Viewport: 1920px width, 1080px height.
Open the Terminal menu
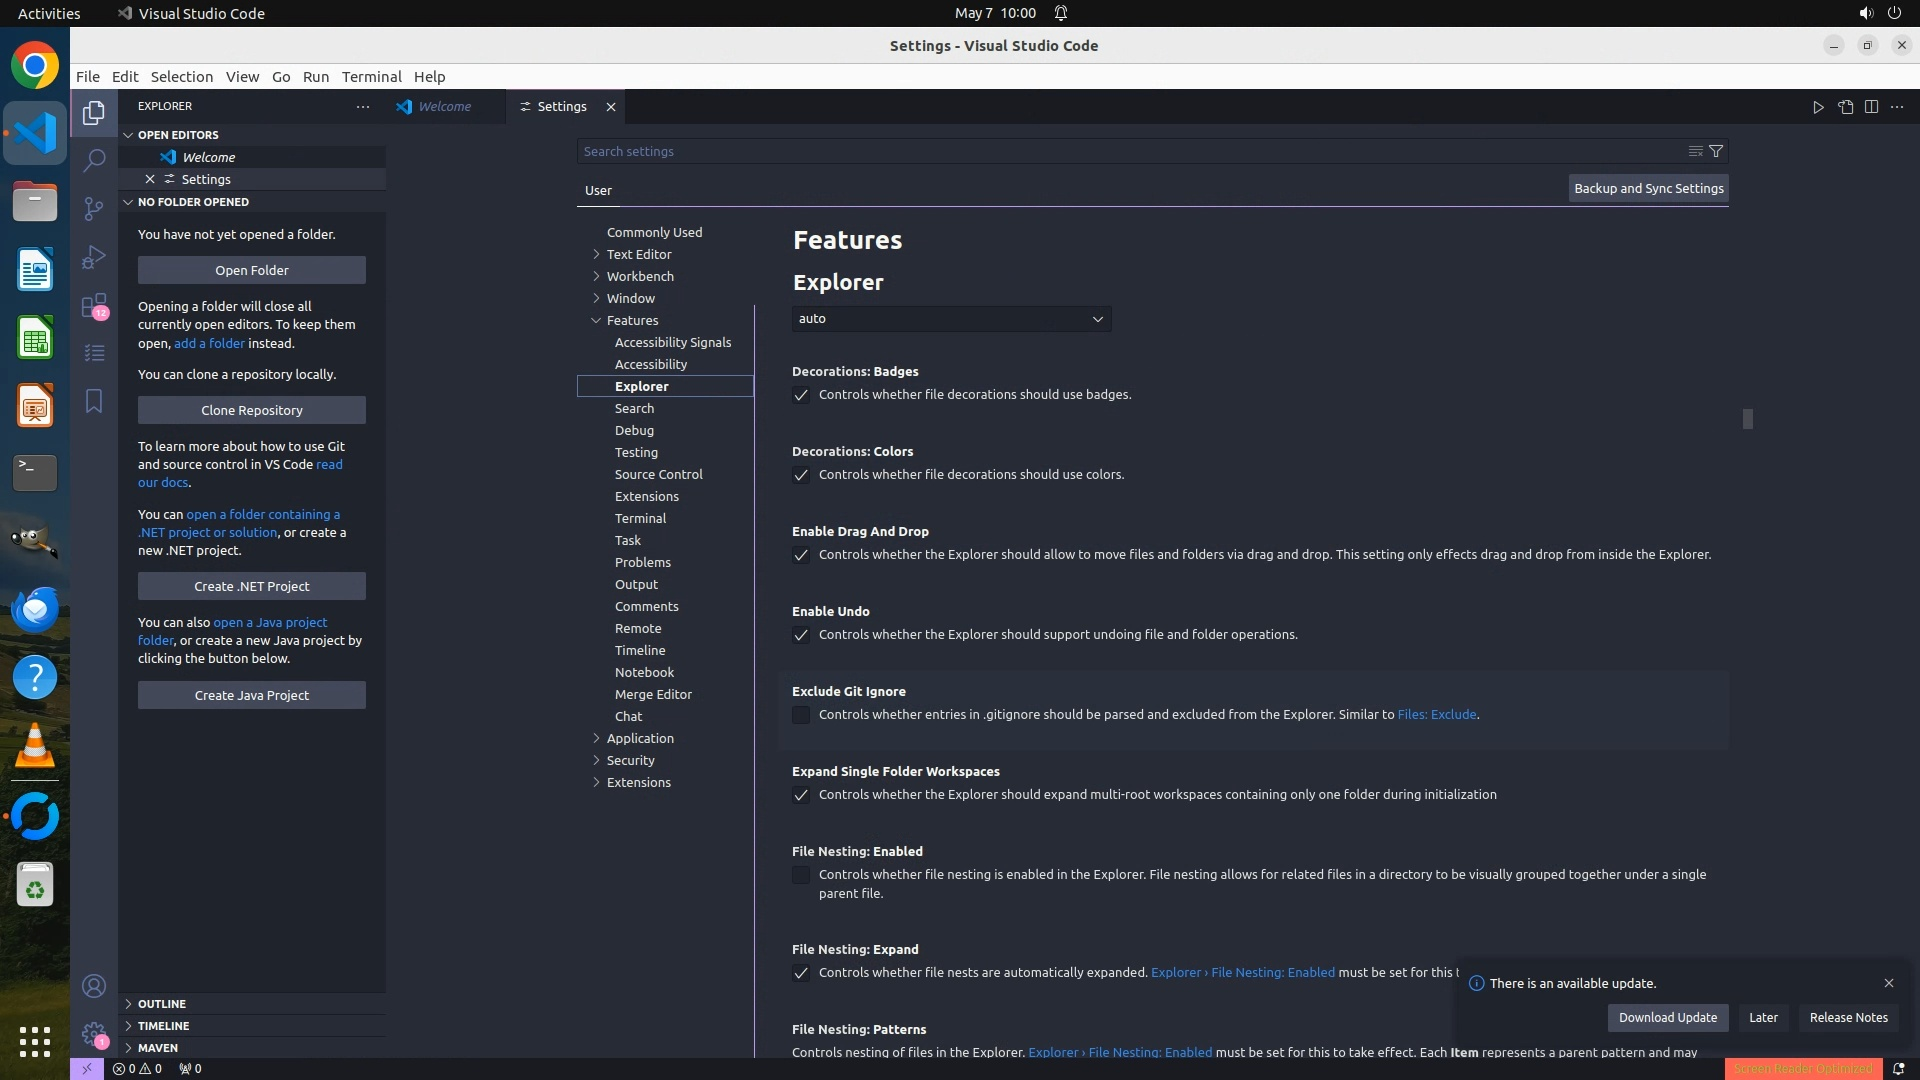click(371, 77)
